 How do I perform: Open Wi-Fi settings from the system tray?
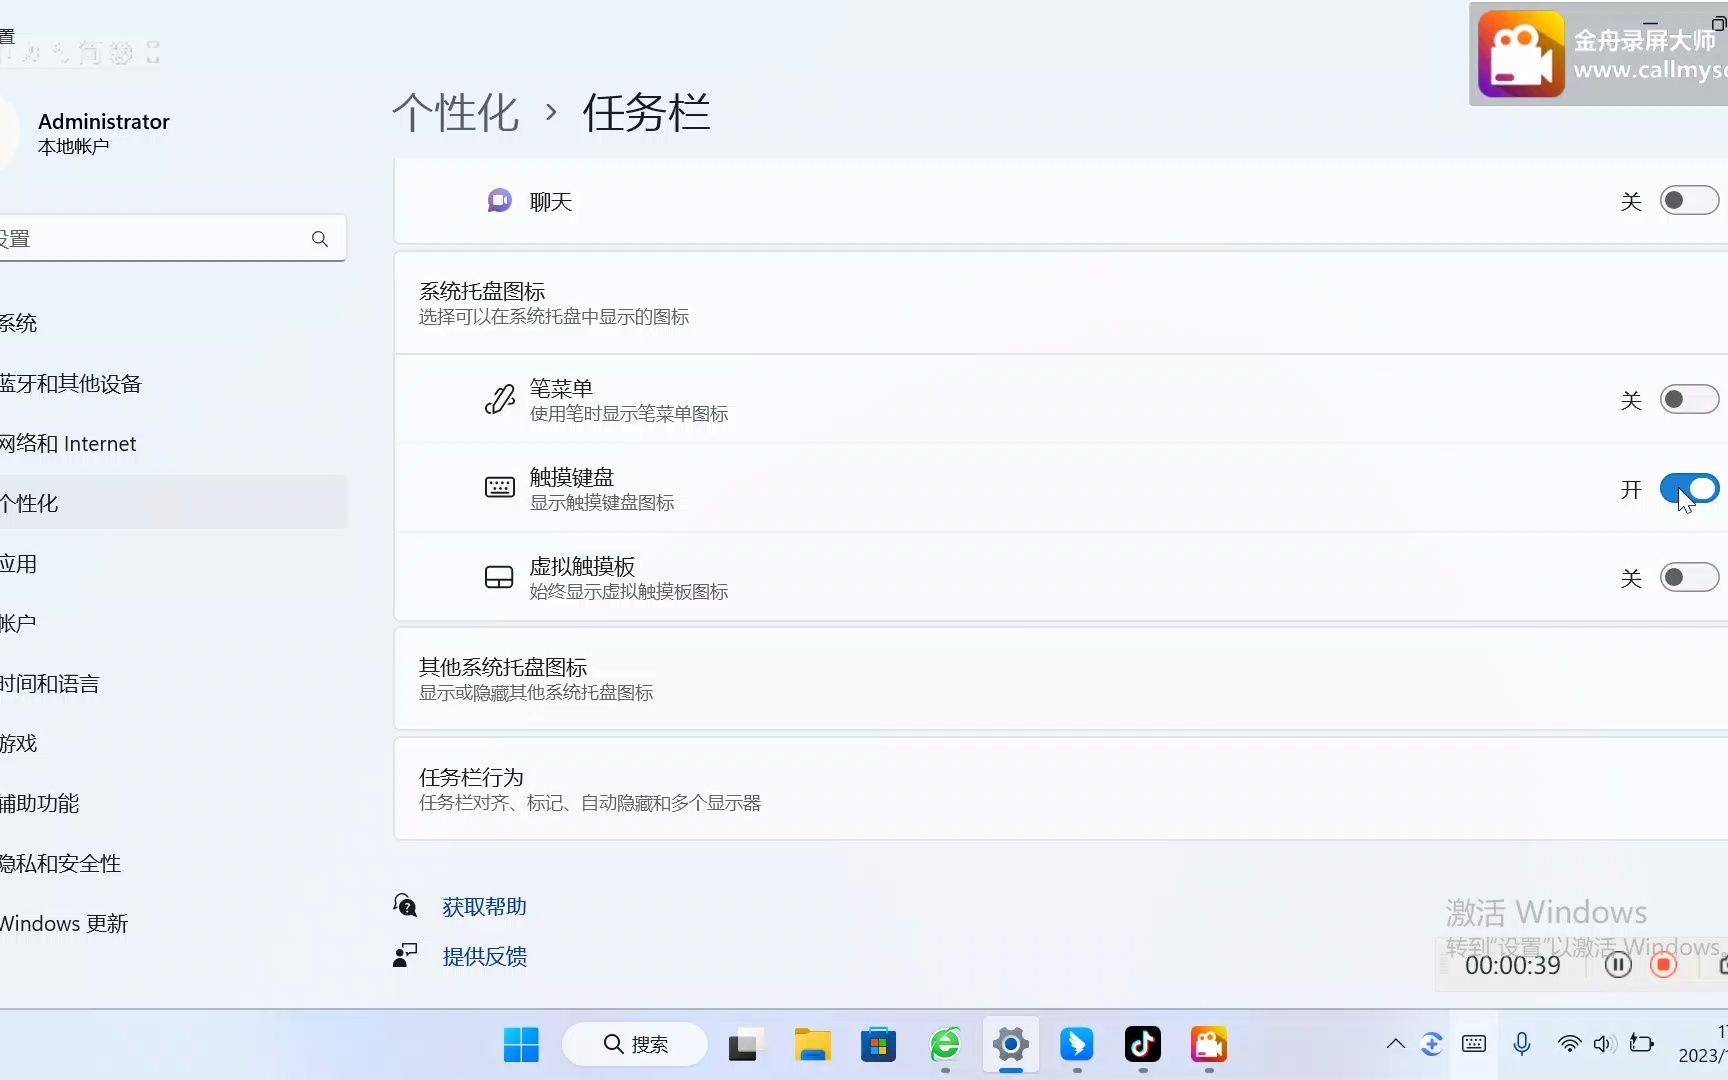1568,1043
